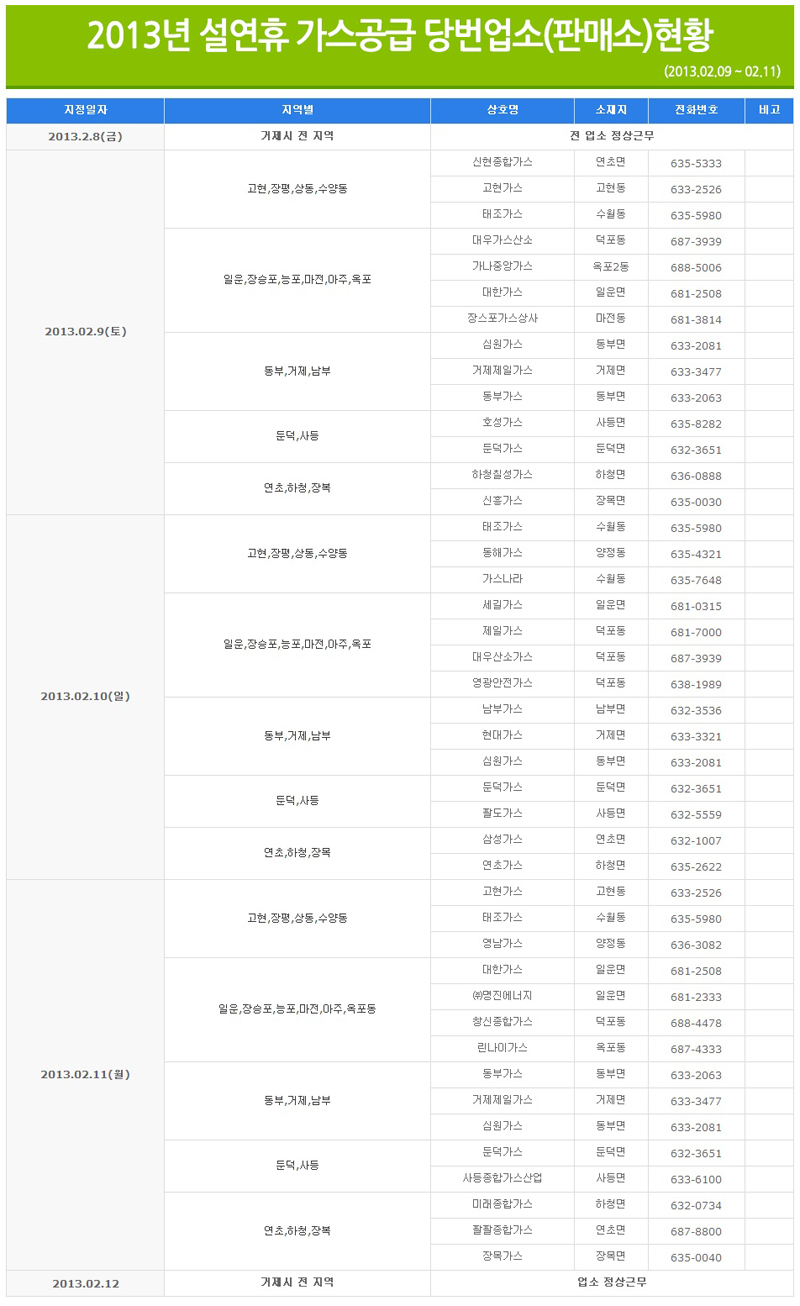The height and width of the screenshot is (1306, 800).
Task: Click the 신현종합가스 business name
Action: point(502,162)
